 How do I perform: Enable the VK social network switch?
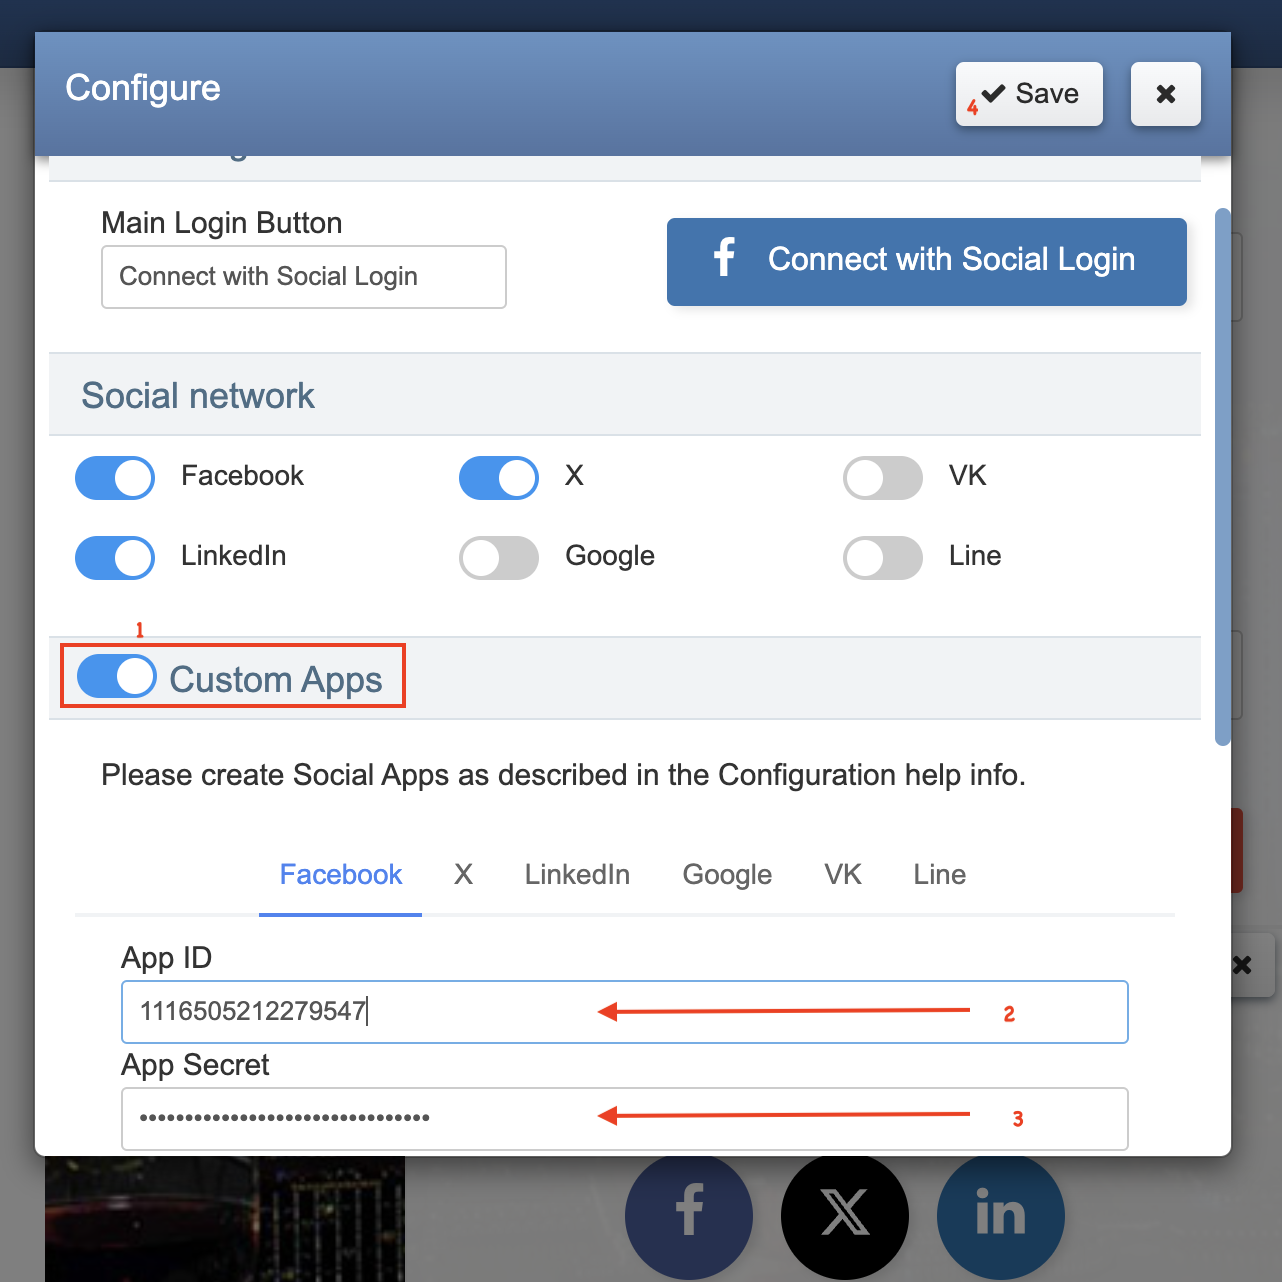883,477
